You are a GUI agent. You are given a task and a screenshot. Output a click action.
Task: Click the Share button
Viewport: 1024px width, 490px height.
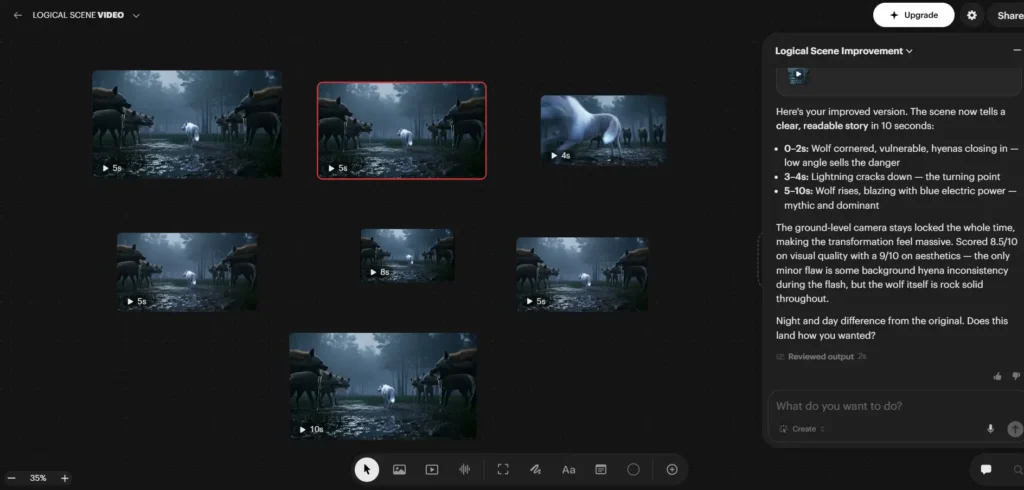1008,15
